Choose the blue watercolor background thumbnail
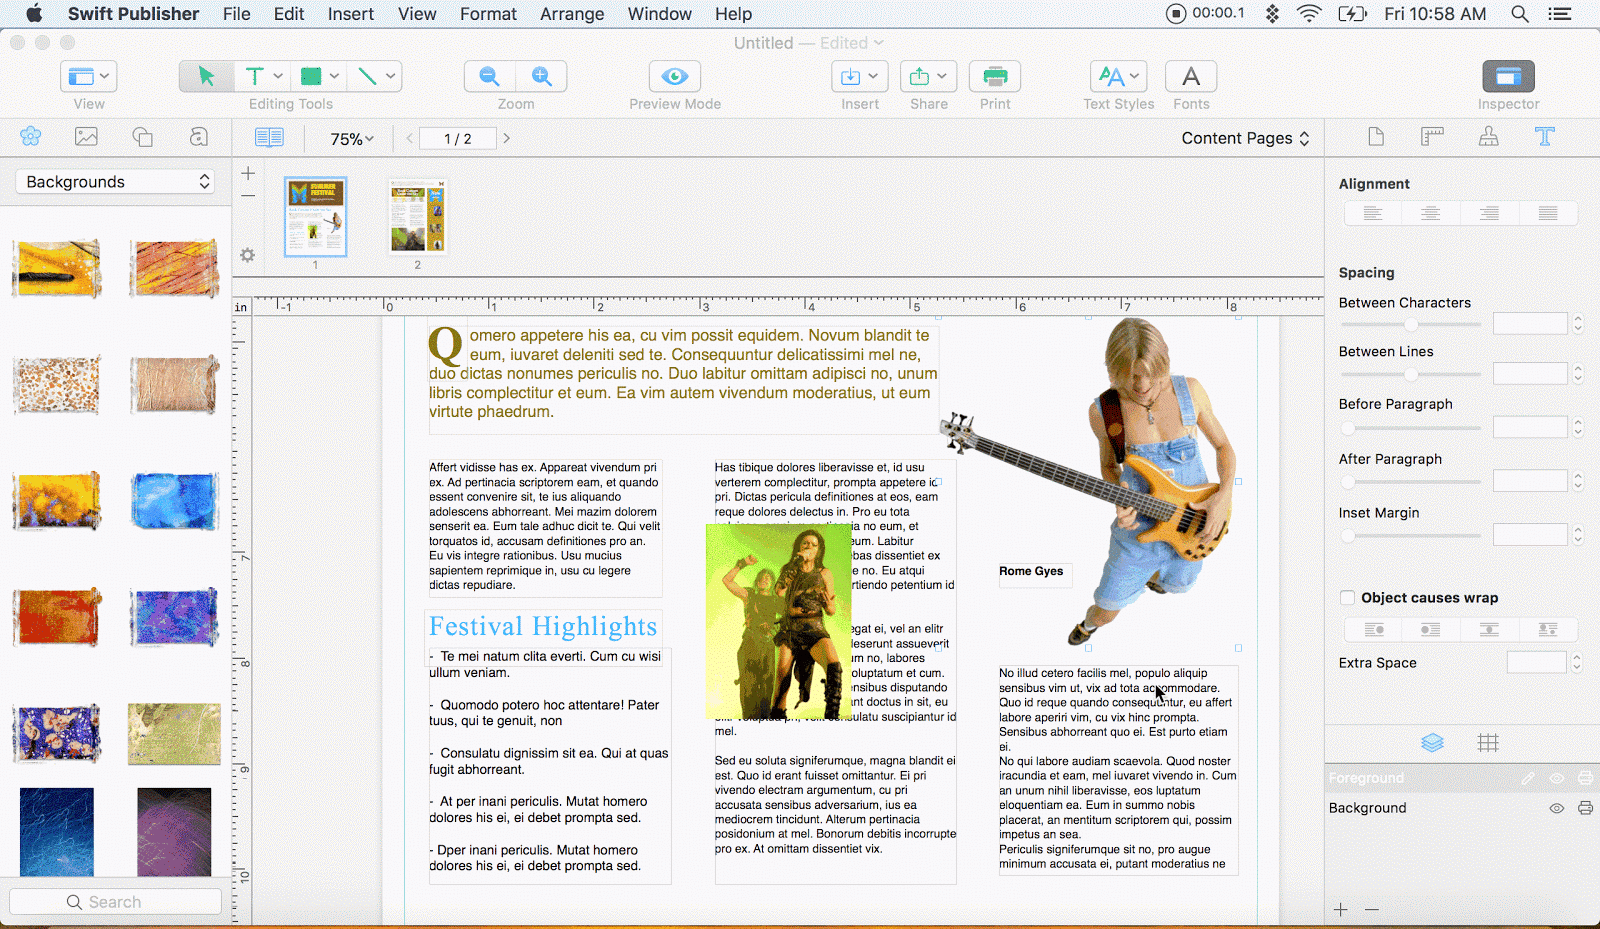This screenshot has height=929, width=1600. pos(174,500)
